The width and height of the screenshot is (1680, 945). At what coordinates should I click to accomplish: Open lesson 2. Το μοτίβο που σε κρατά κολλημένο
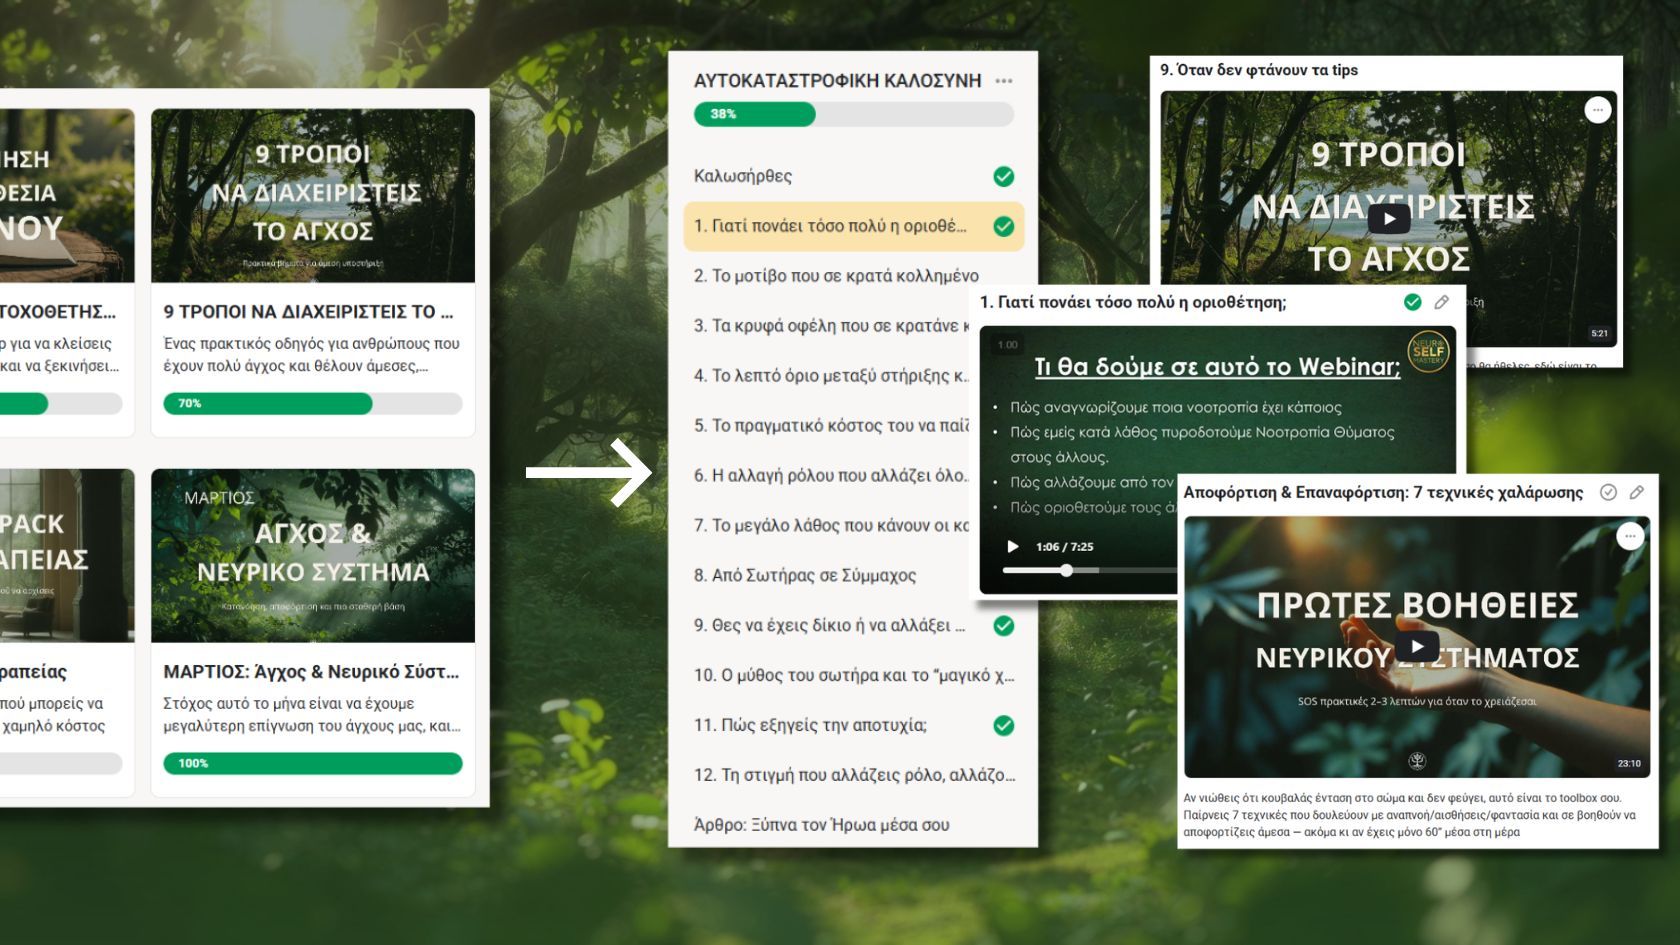[x=837, y=276]
